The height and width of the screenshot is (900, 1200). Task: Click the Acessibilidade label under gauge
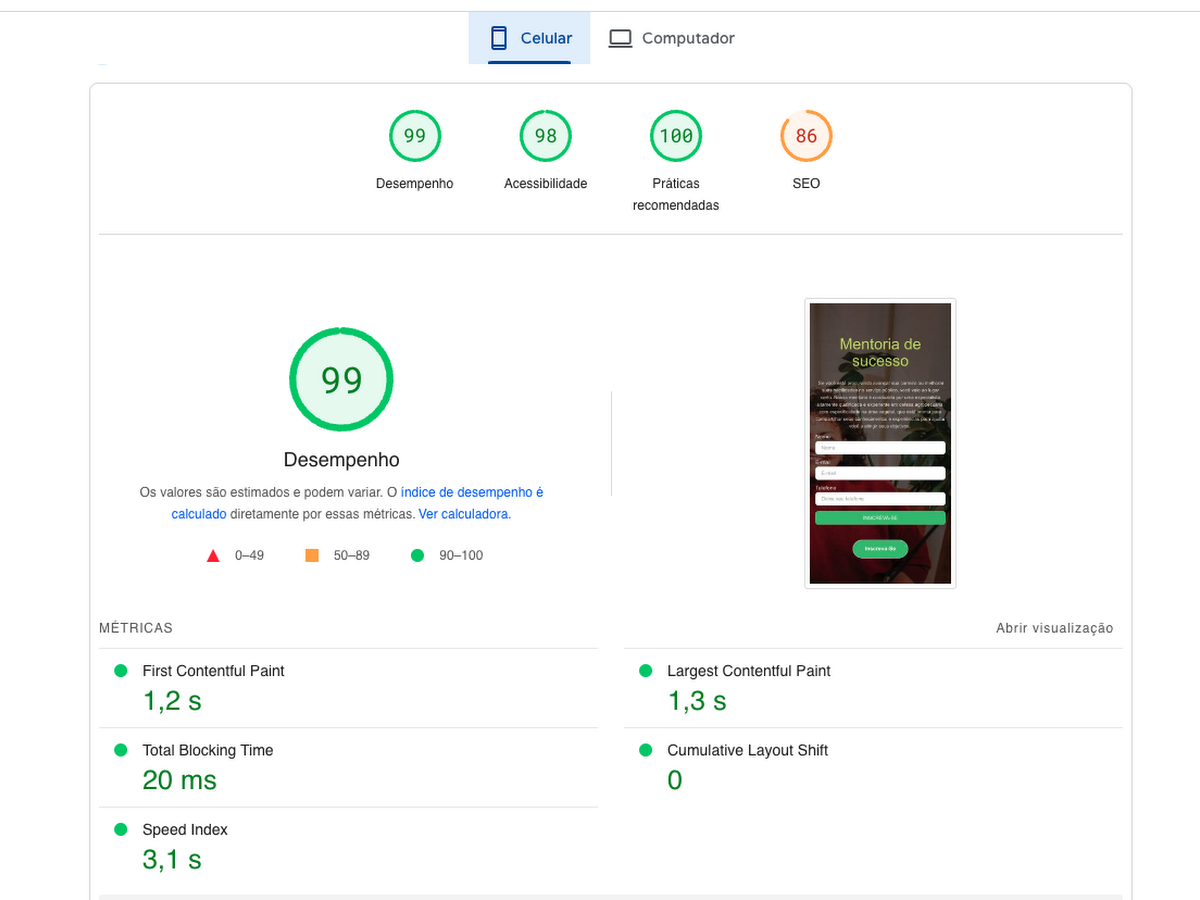545,184
